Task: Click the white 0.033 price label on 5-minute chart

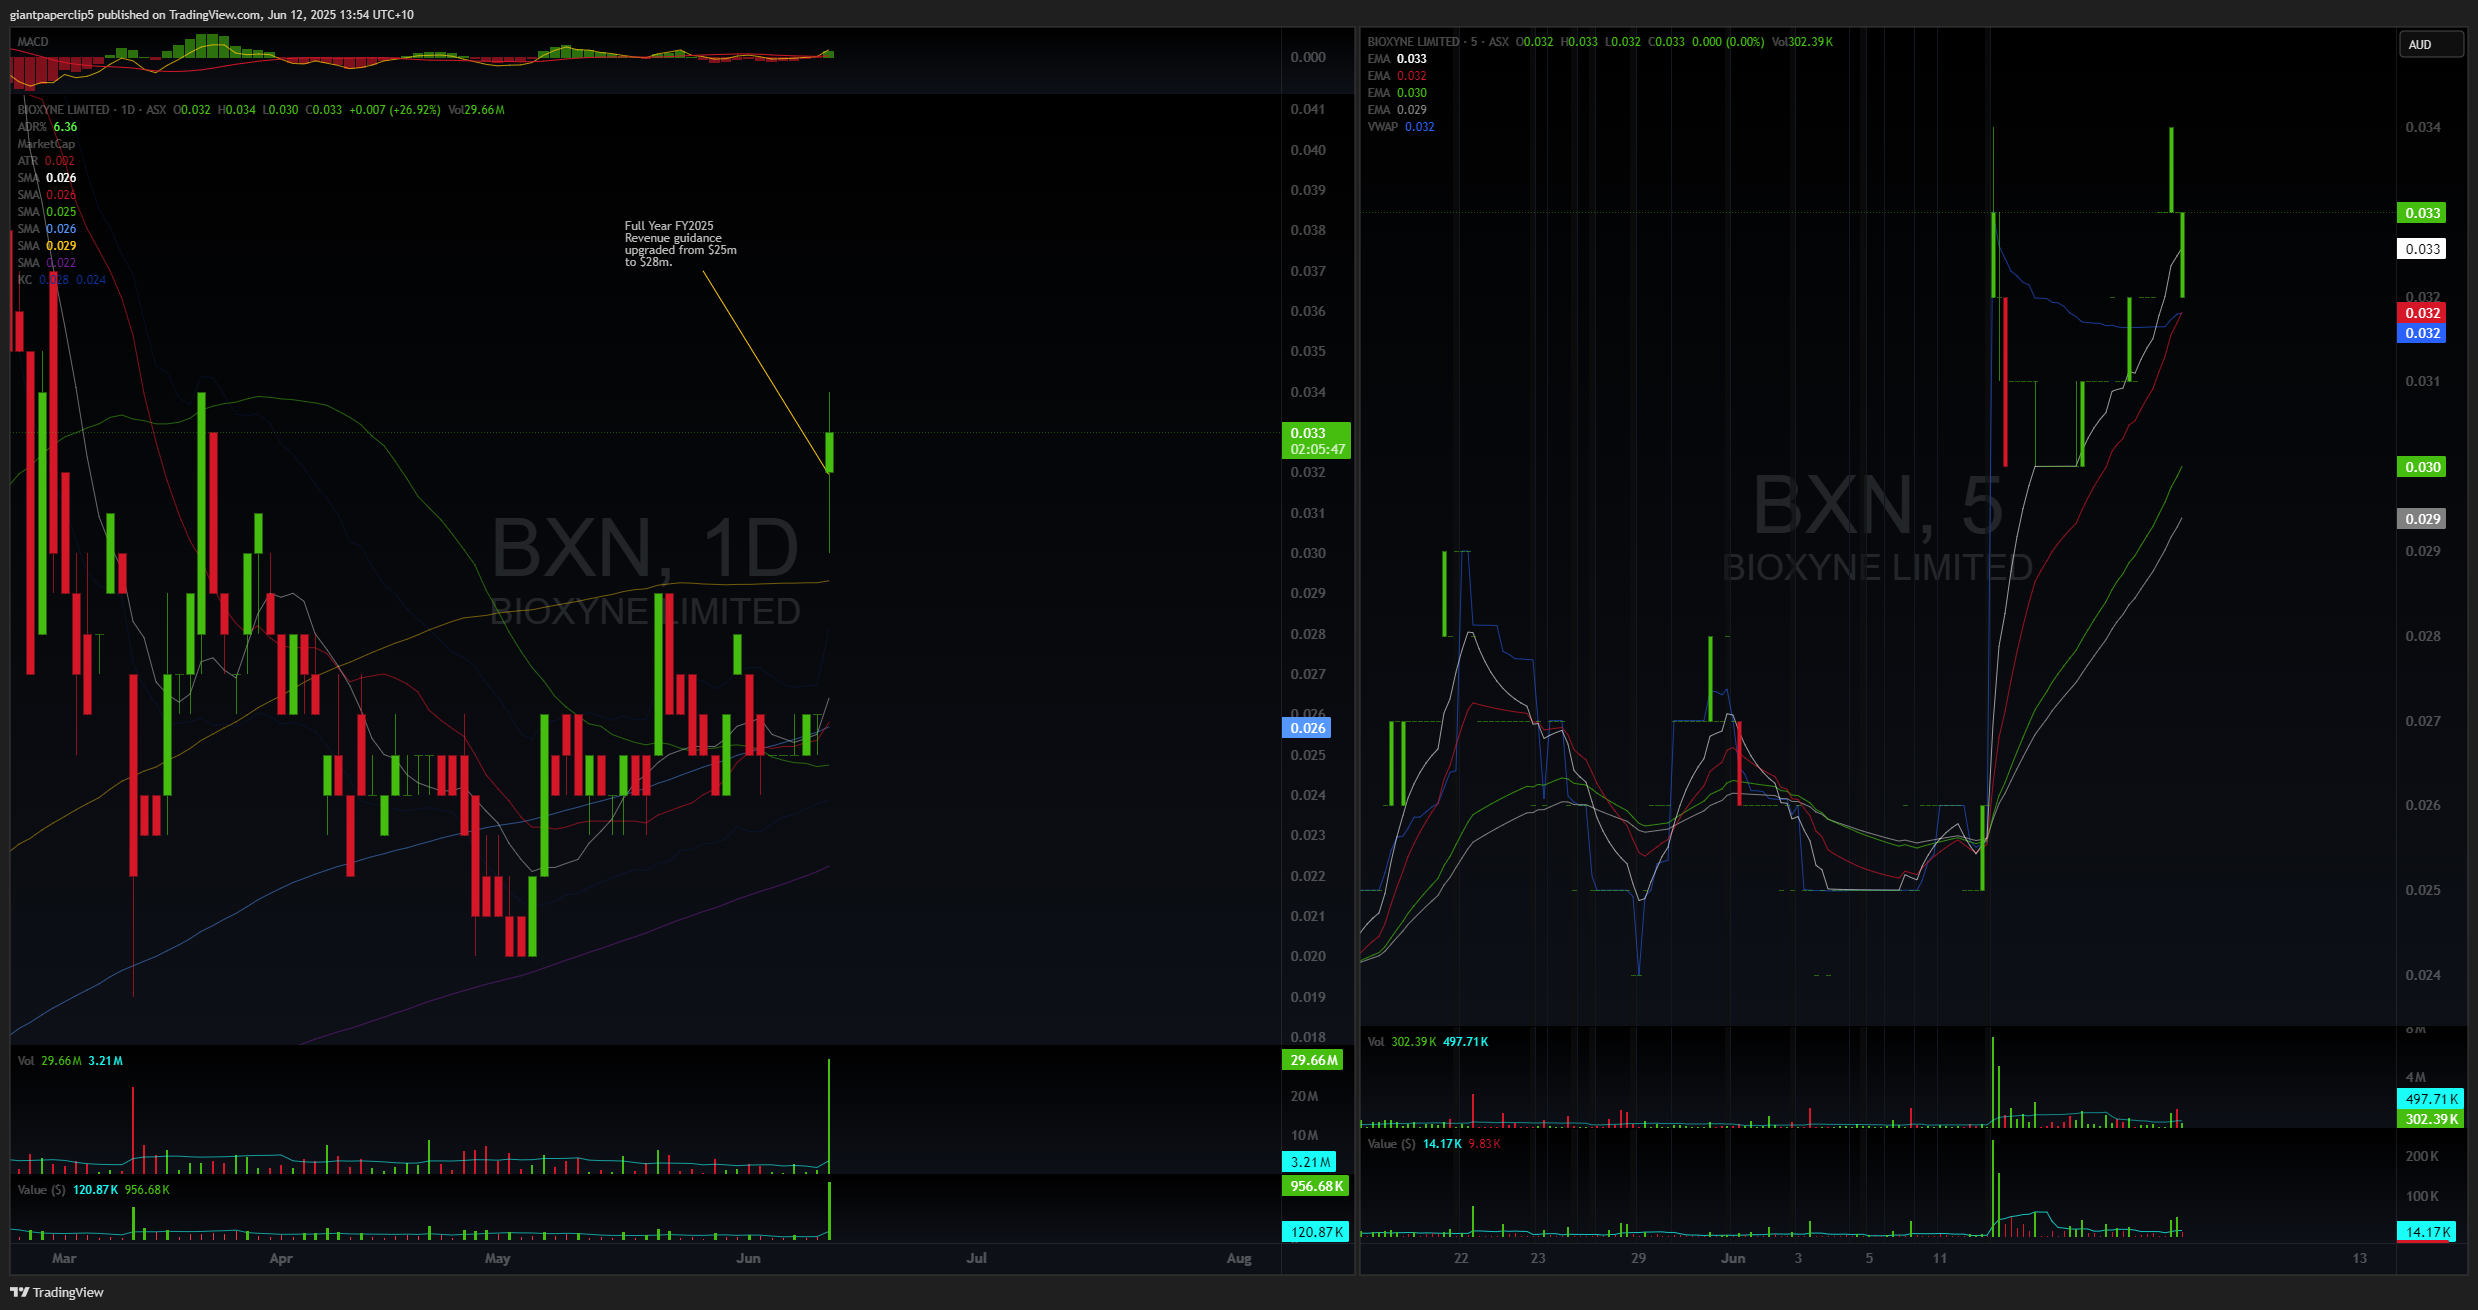Action: point(2422,249)
